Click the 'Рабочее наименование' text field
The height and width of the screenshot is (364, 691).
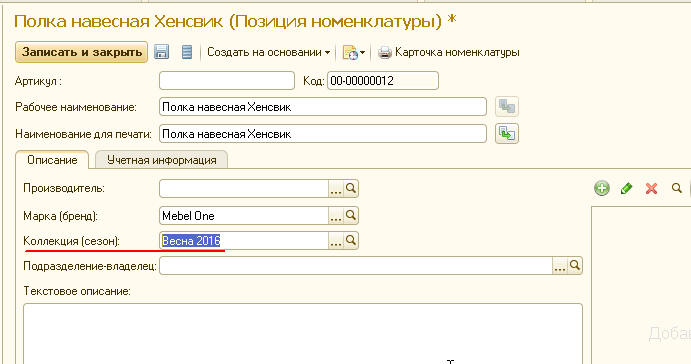point(323,107)
